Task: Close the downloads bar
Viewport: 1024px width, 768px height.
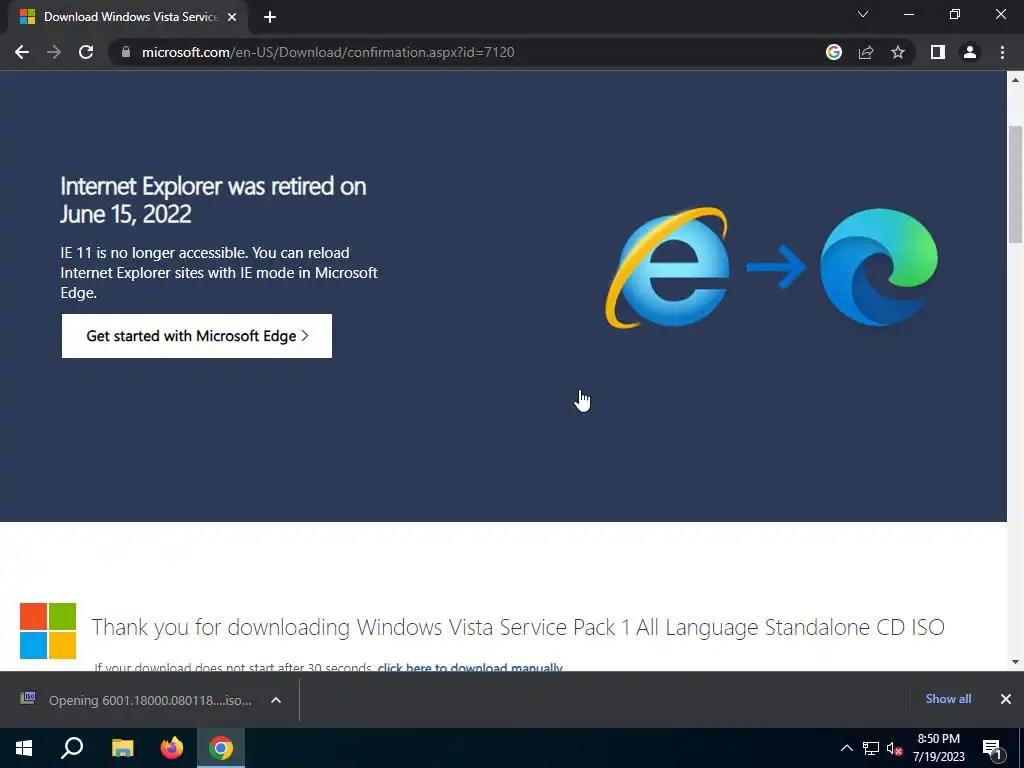Action: coord(1006,699)
